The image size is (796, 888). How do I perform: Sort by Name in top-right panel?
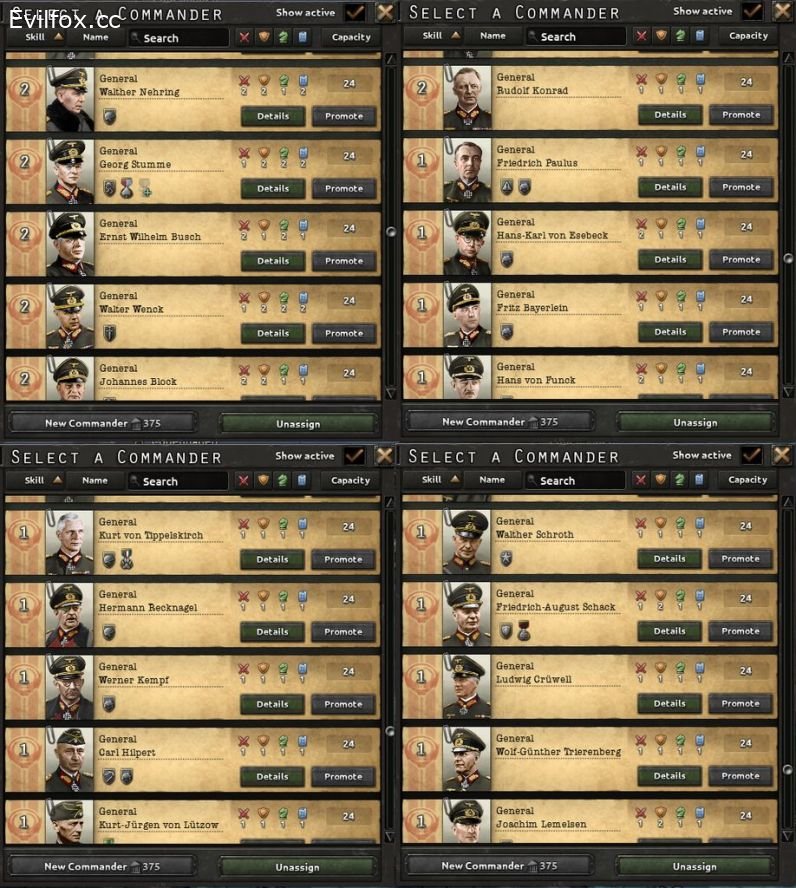pyautogui.click(x=493, y=36)
